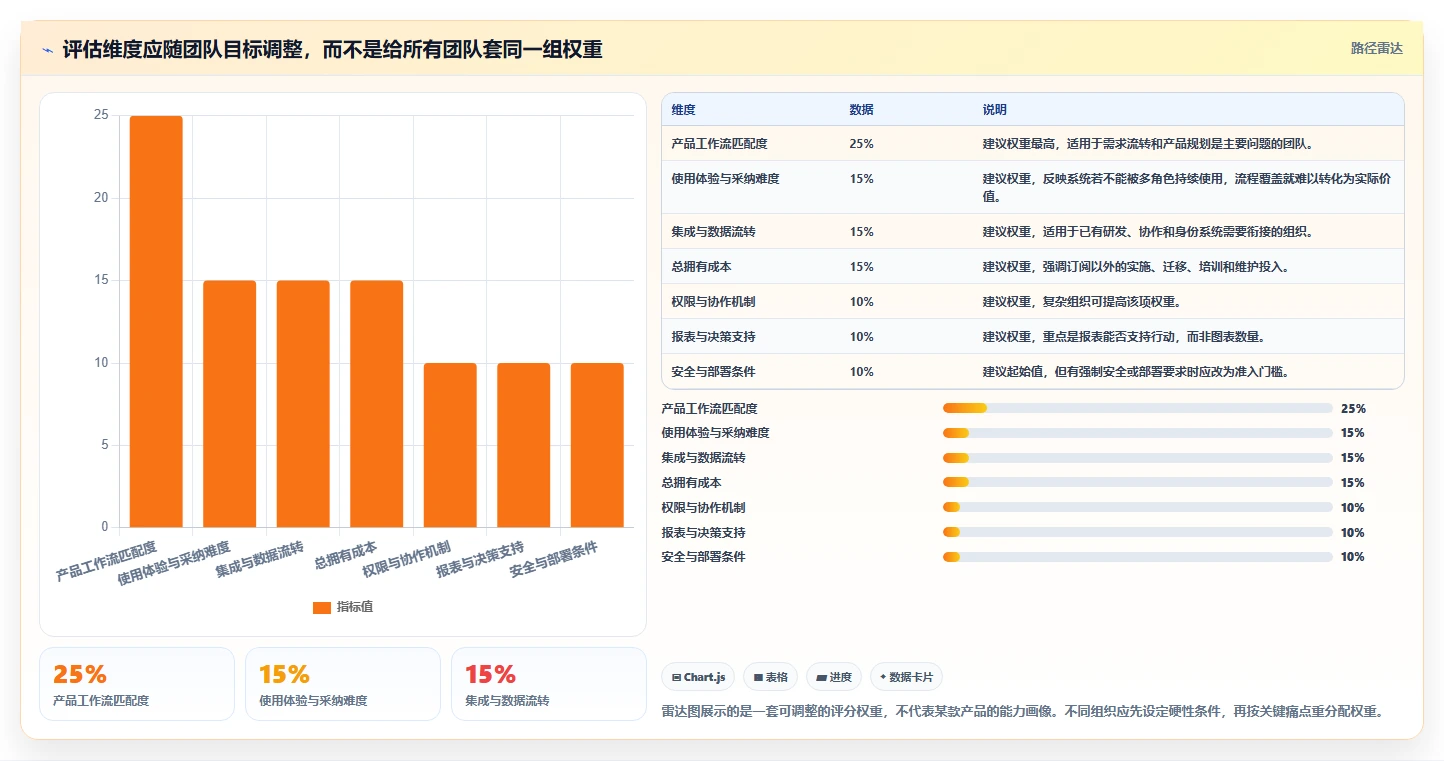Click the table description starting 建议权重最高
Viewport: 1444px width, 761px height.
(x=1148, y=144)
